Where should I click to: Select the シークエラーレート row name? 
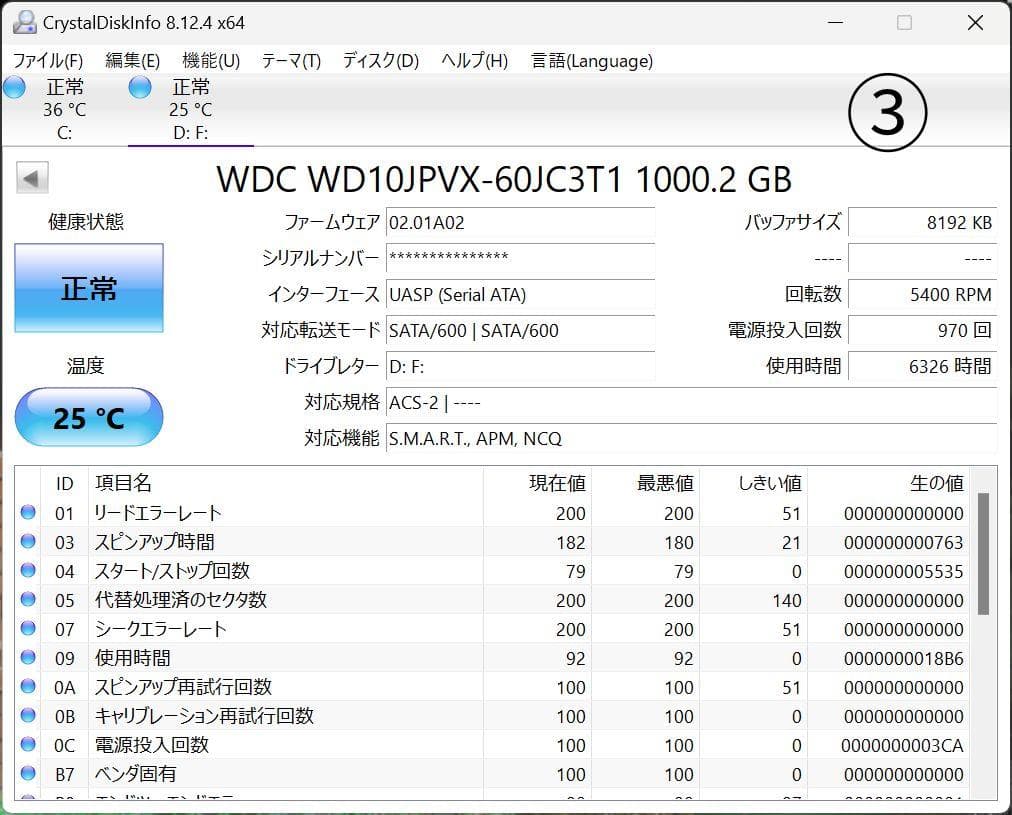(x=161, y=629)
